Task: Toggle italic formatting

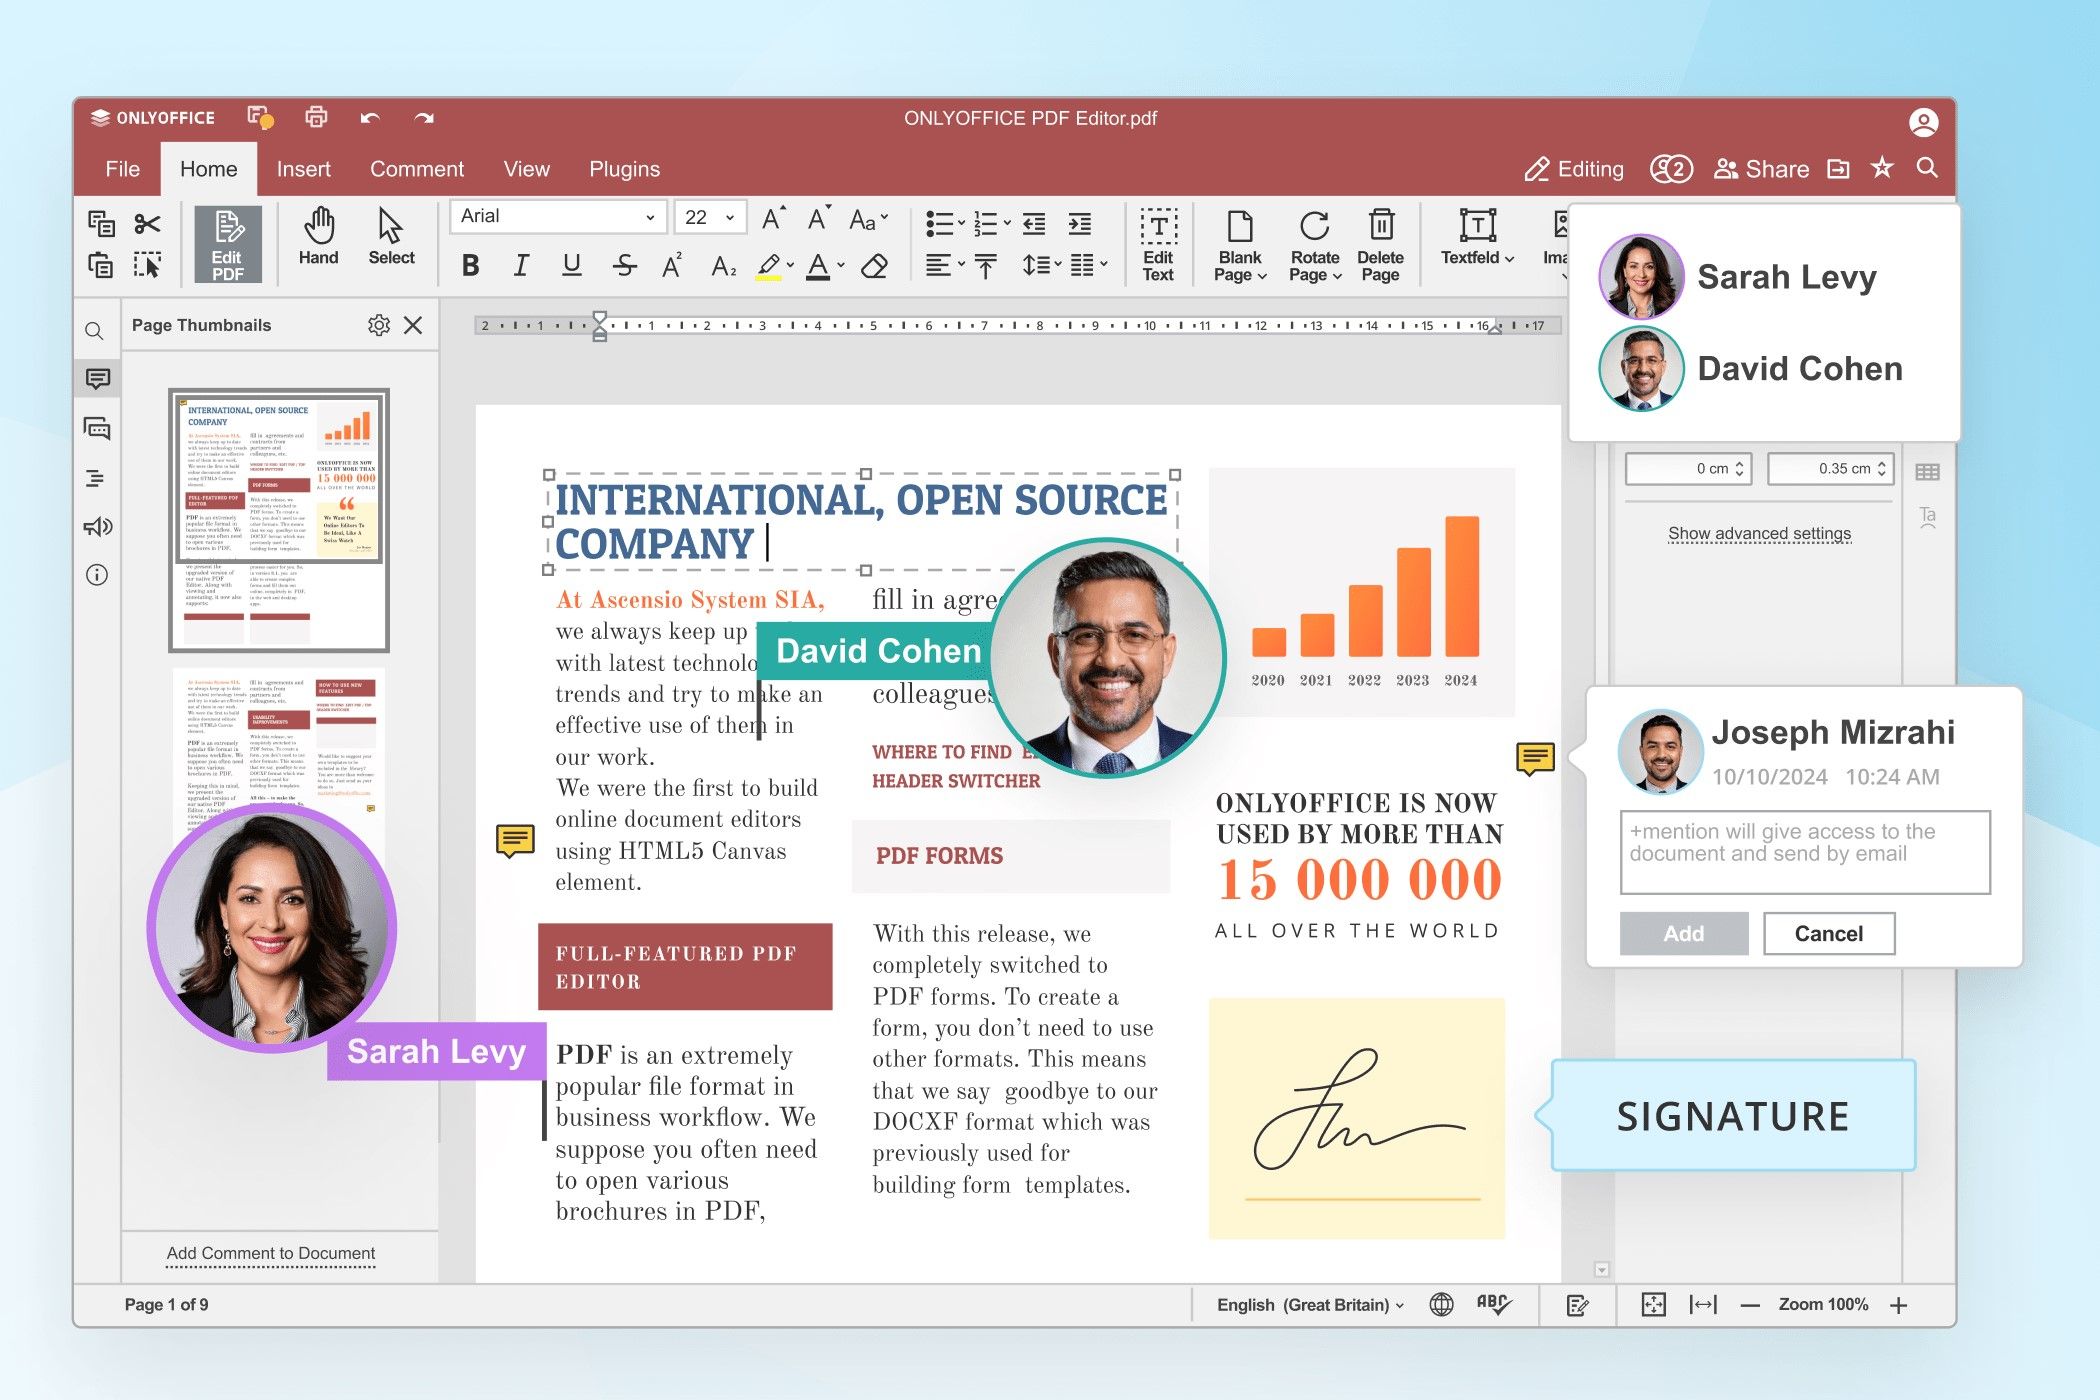Action: pos(521,266)
